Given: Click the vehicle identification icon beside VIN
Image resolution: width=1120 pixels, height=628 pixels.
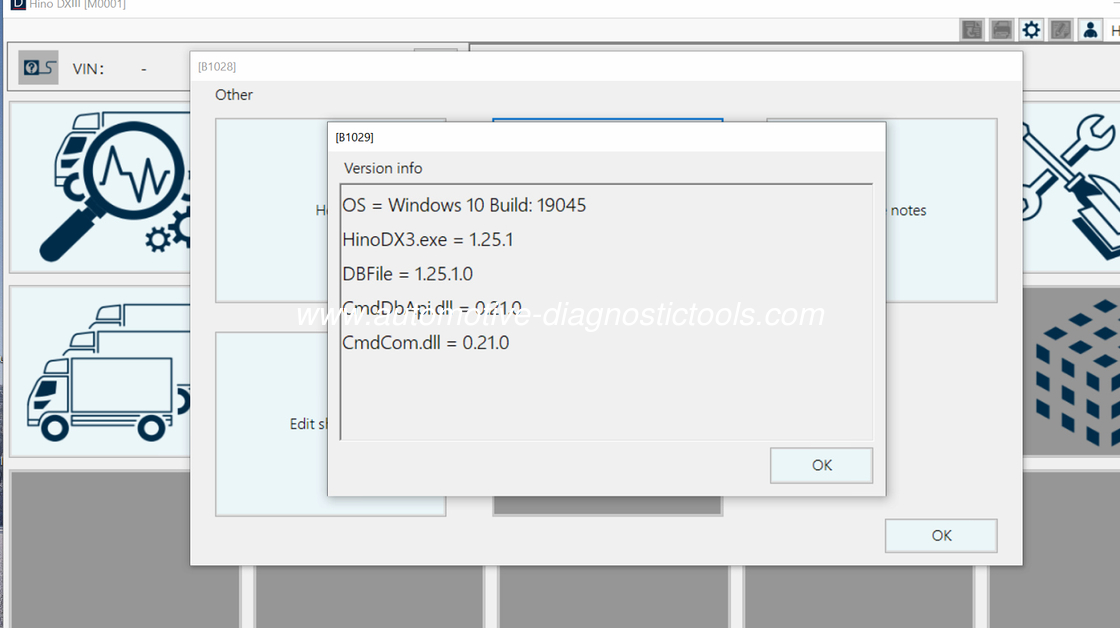Looking at the screenshot, I should click(38, 68).
